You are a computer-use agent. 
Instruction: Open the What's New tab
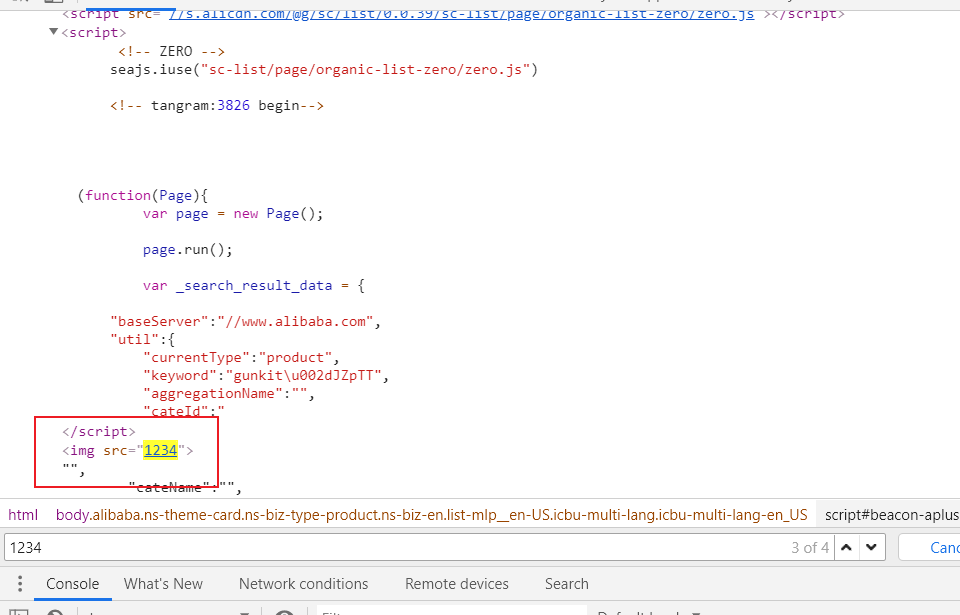click(x=163, y=584)
